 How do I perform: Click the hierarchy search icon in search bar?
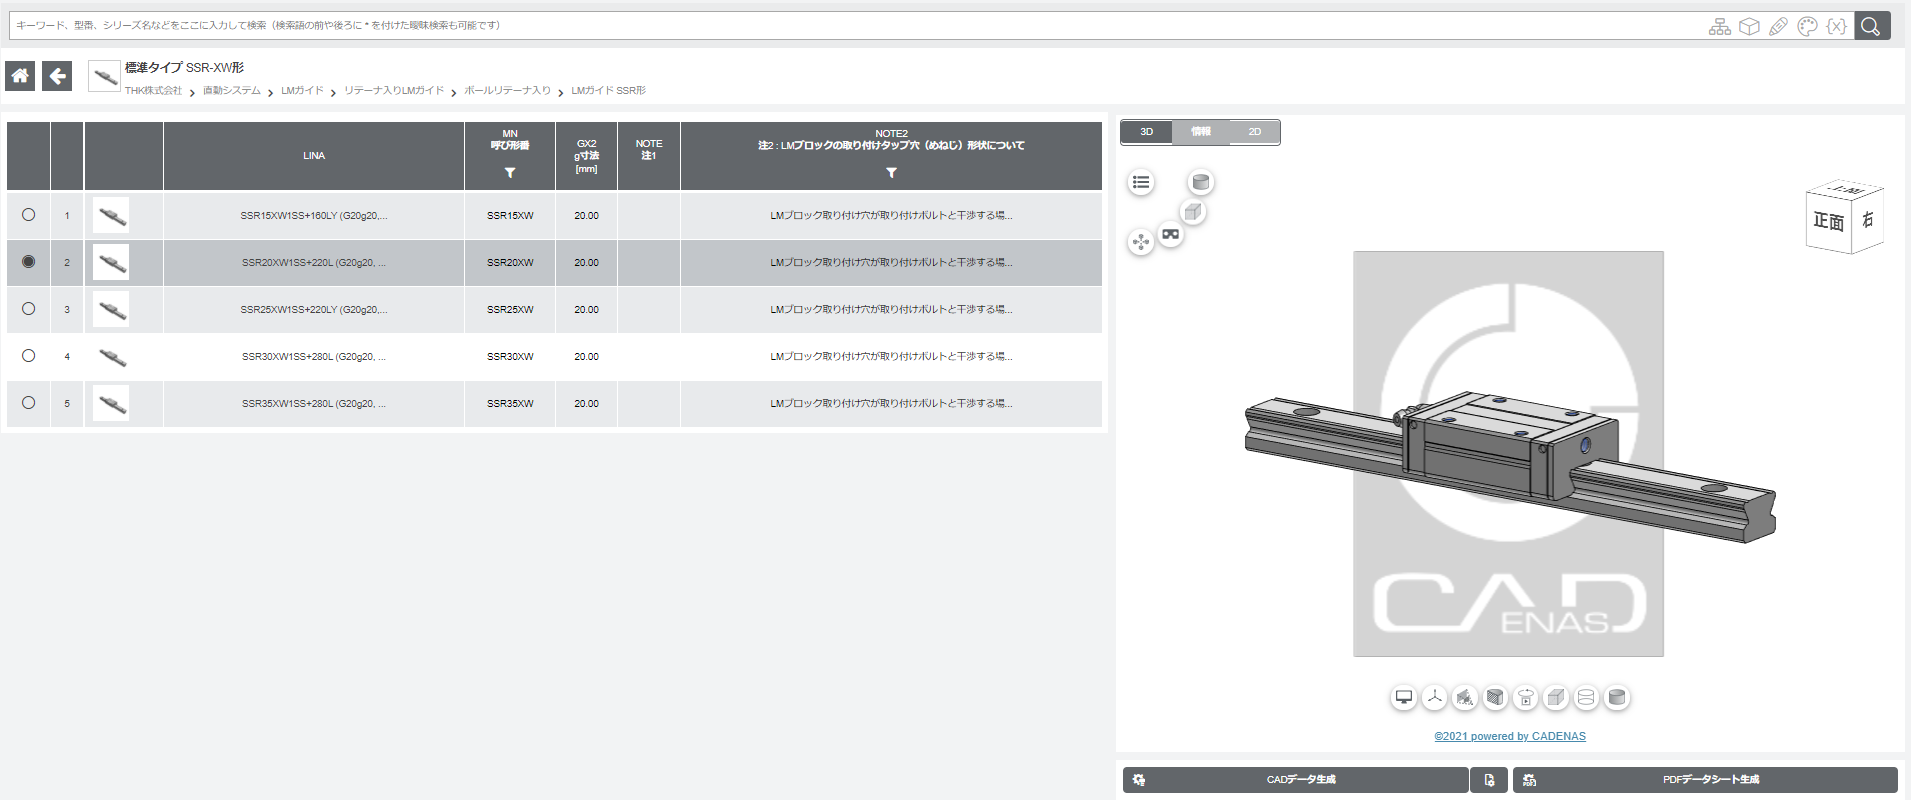(1720, 27)
